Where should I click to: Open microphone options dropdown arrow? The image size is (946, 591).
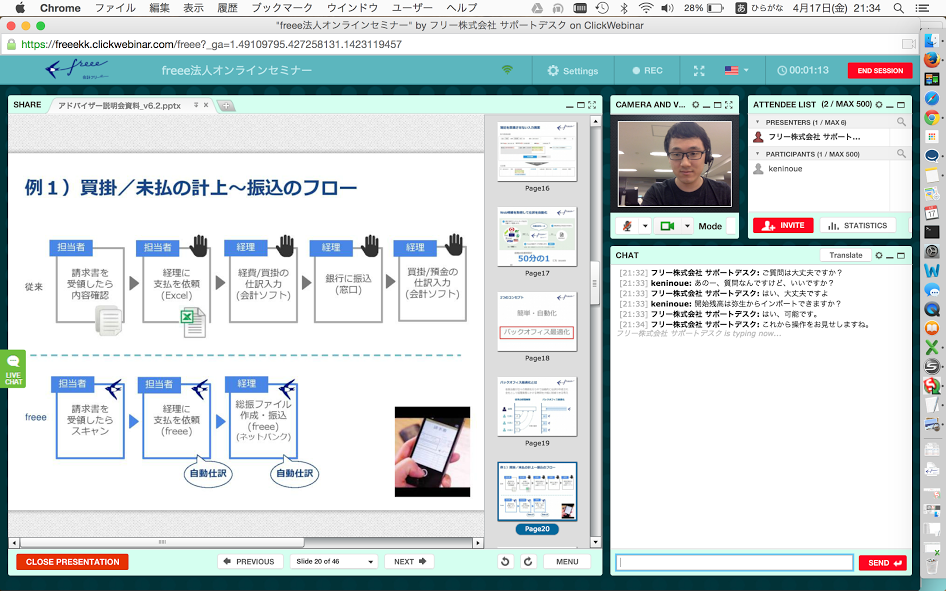tap(645, 226)
